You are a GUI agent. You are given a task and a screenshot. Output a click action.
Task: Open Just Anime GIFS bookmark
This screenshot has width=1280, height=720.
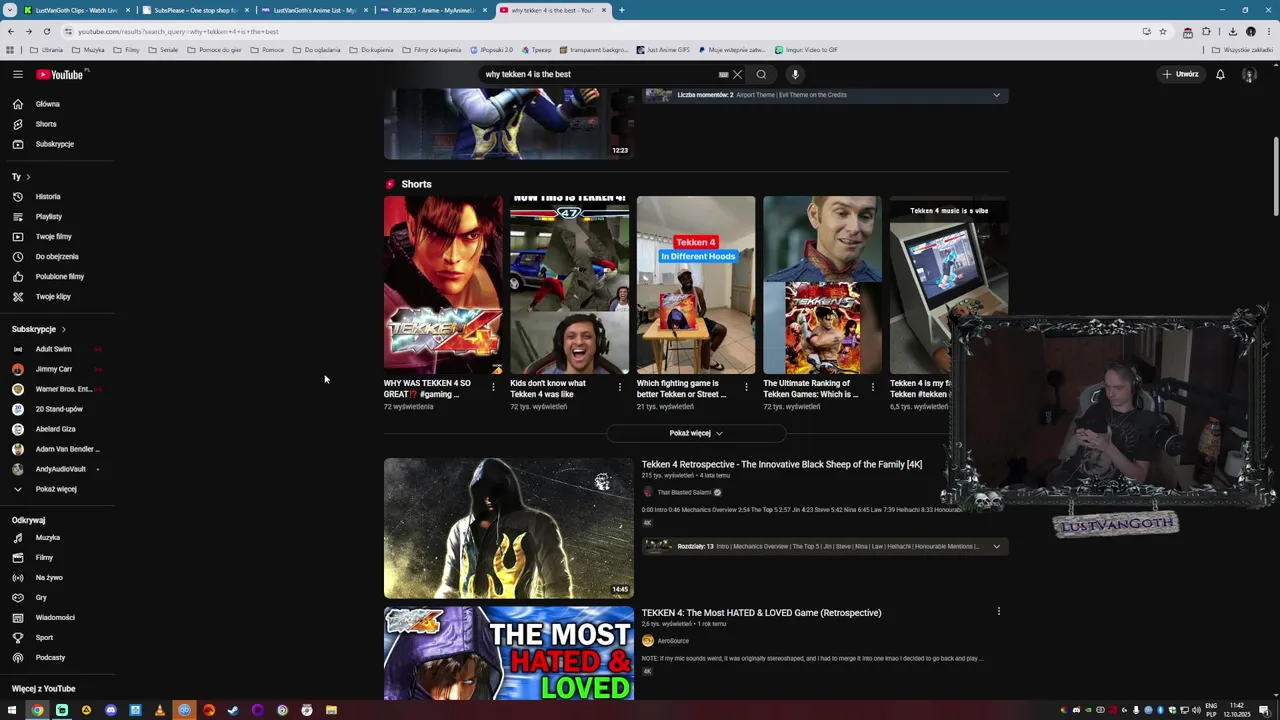[x=662, y=49]
